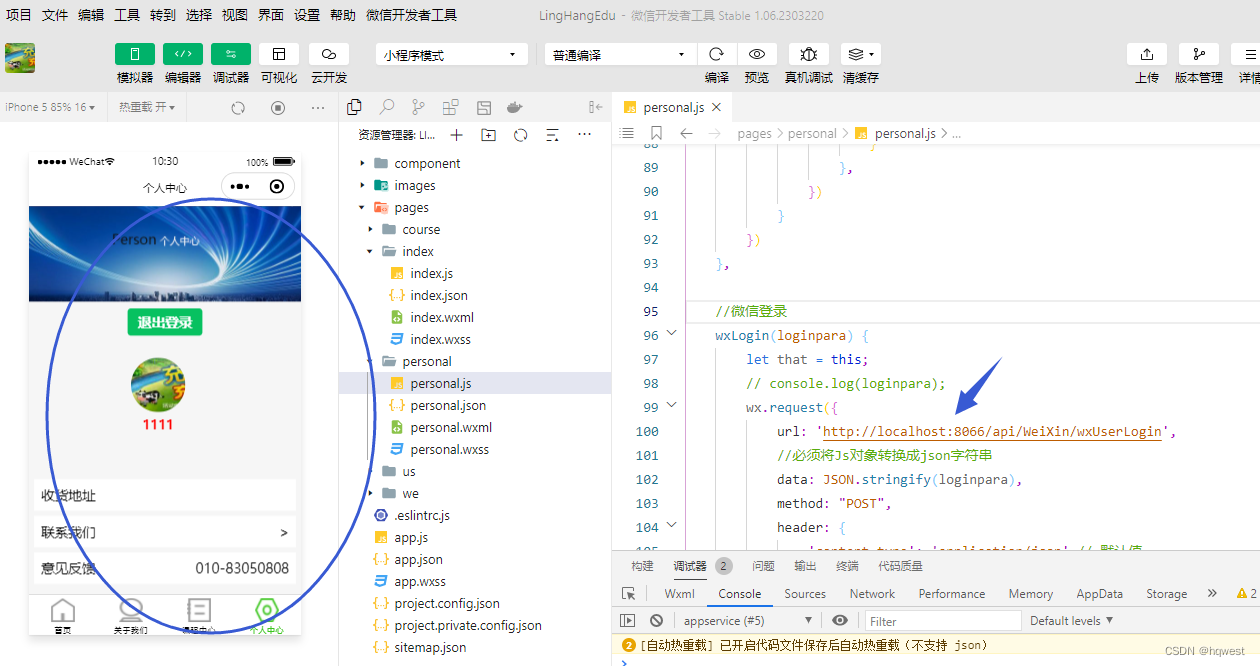
Task: Switch to the Network tab
Action: point(872,593)
